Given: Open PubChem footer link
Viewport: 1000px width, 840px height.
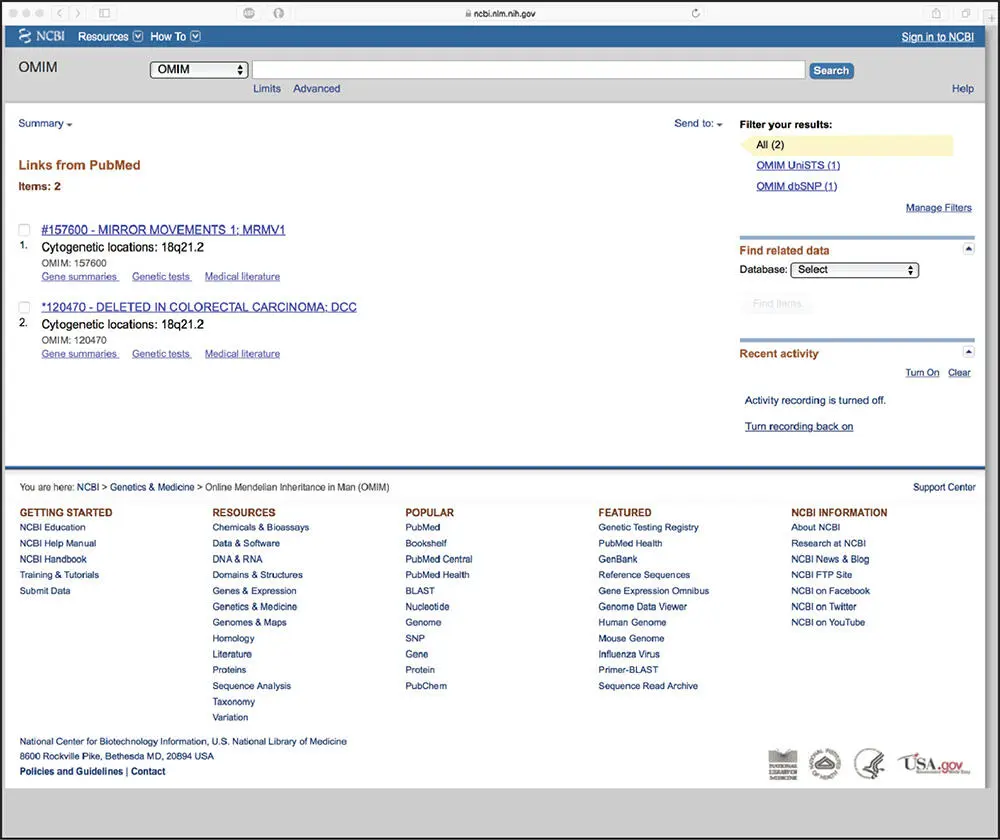Looking at the screenshot, I should [426, 686].
